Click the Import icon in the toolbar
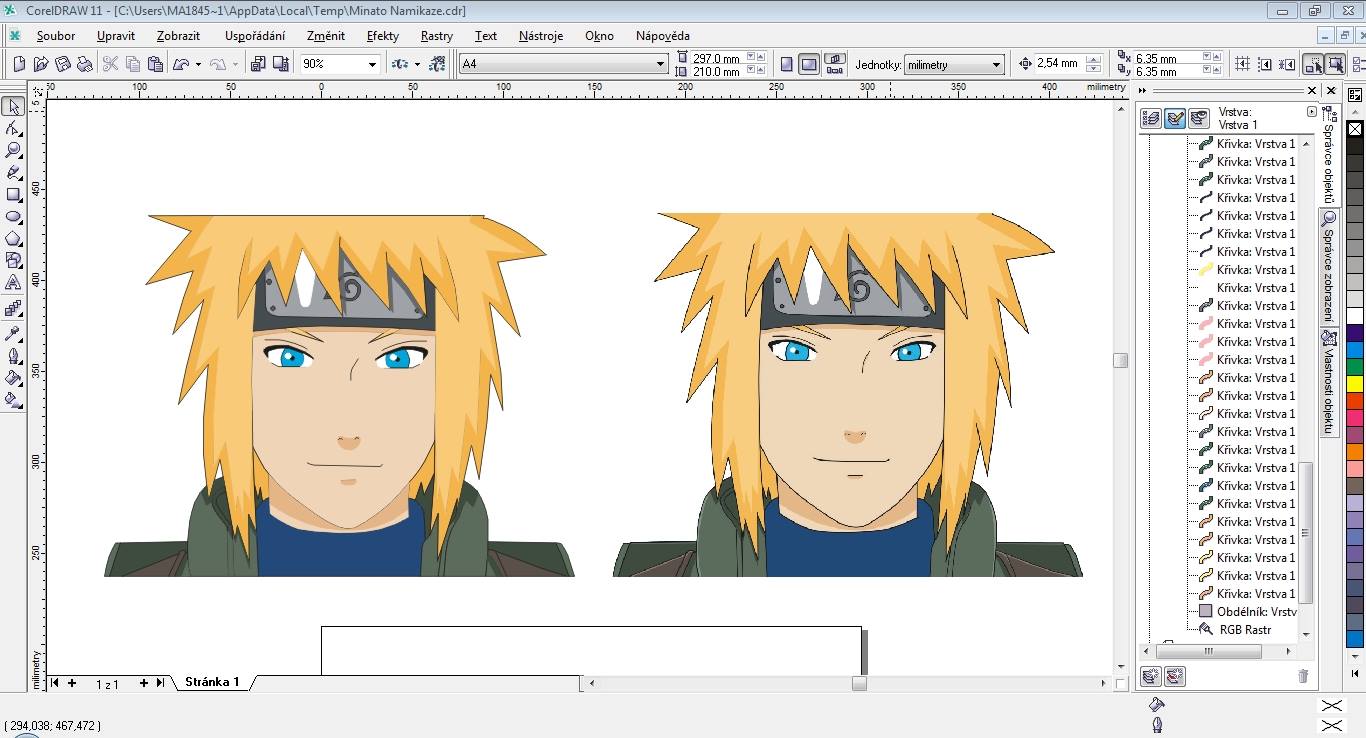The height and width of the screenshot is (738, 1366). (258, 64)
